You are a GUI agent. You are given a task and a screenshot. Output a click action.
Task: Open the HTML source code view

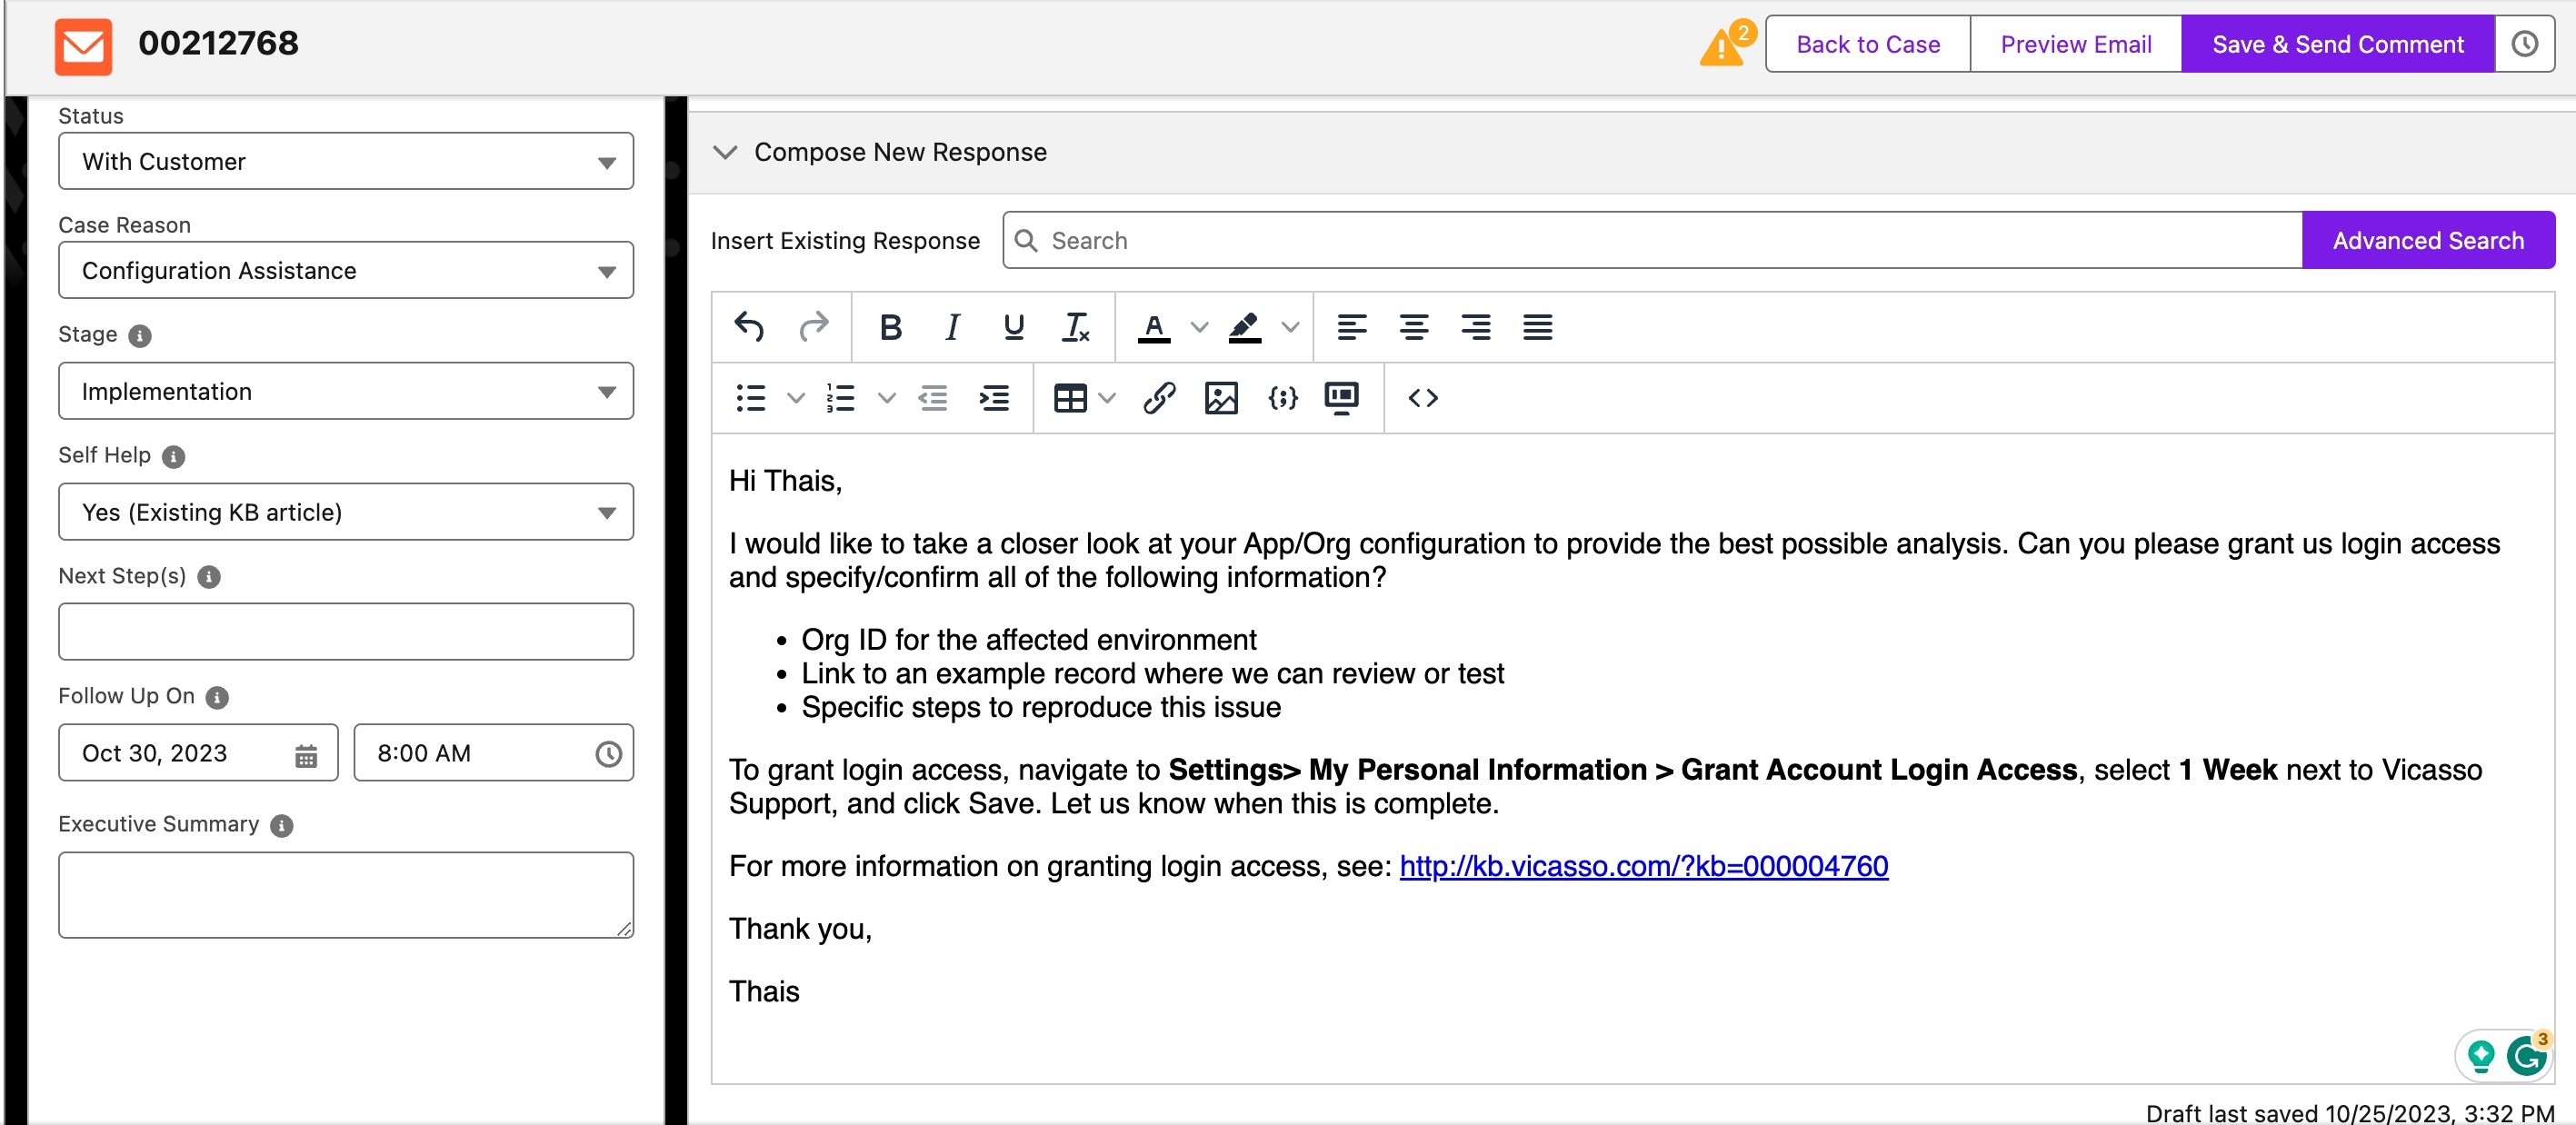[1424, 398]
